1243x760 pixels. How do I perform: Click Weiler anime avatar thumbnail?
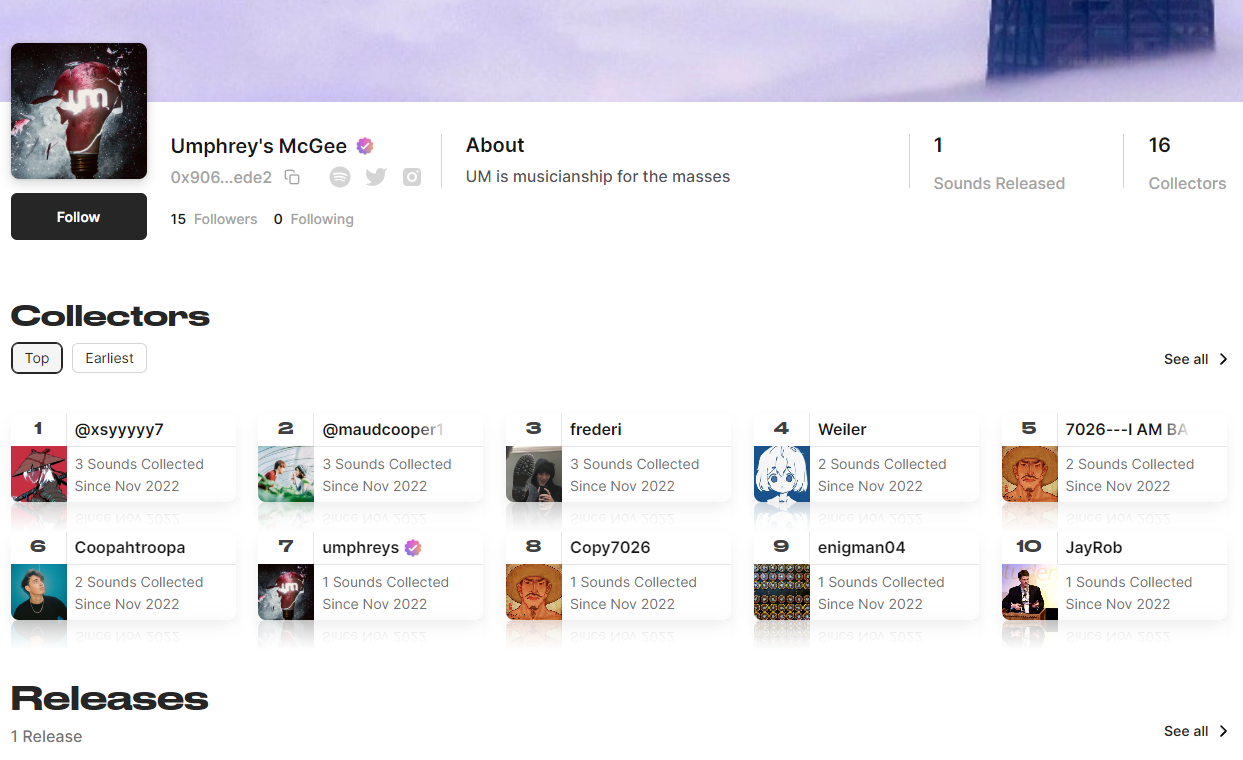point(782,474)
